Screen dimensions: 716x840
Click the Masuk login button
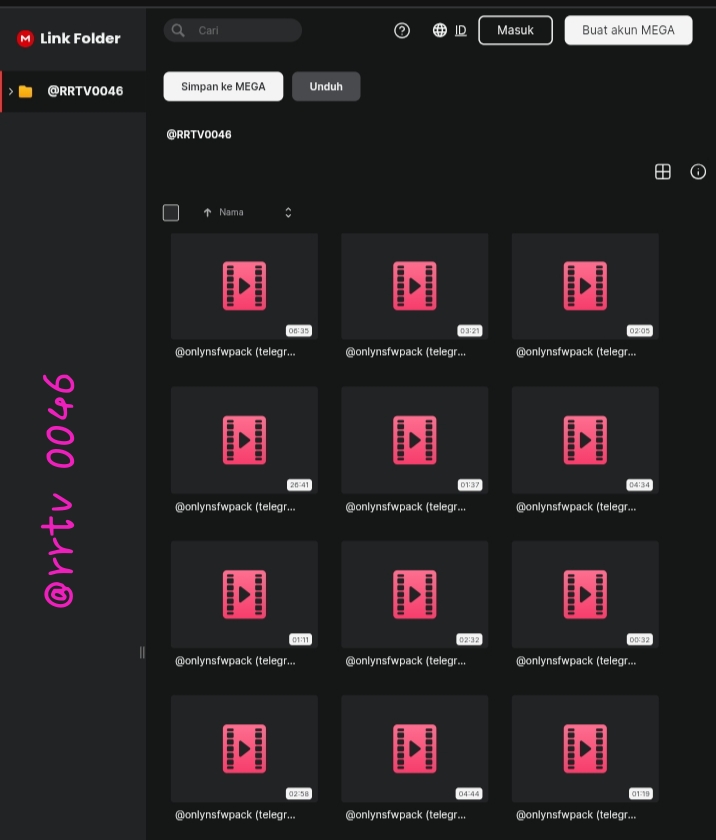[x=515, y=30]
